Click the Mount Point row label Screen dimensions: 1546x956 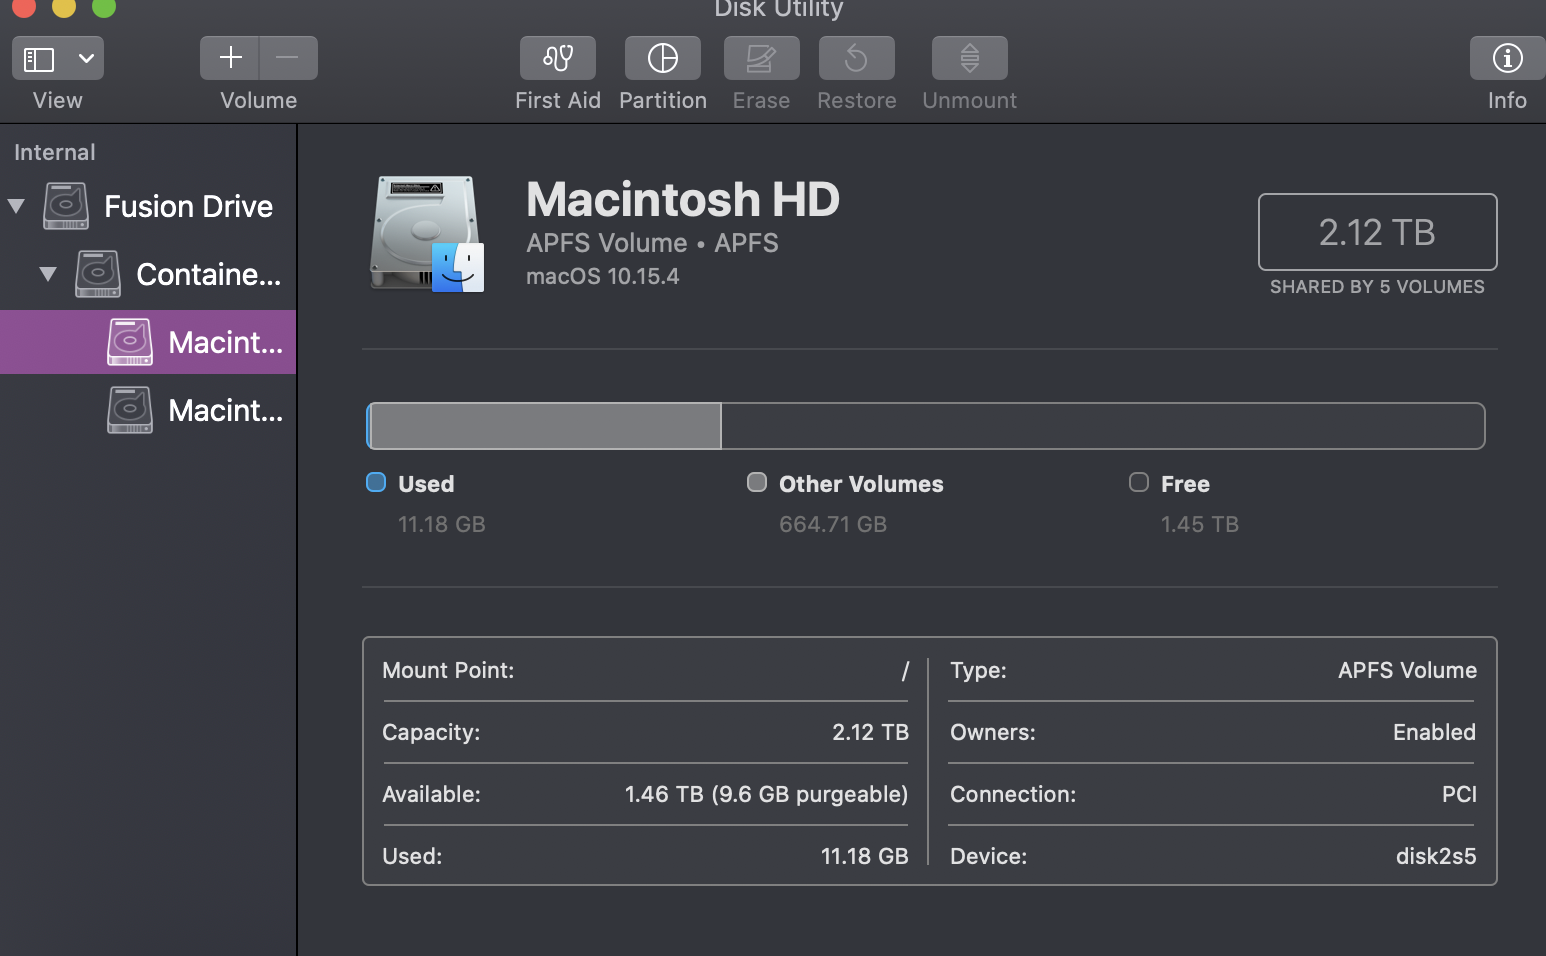click(448, 670)
